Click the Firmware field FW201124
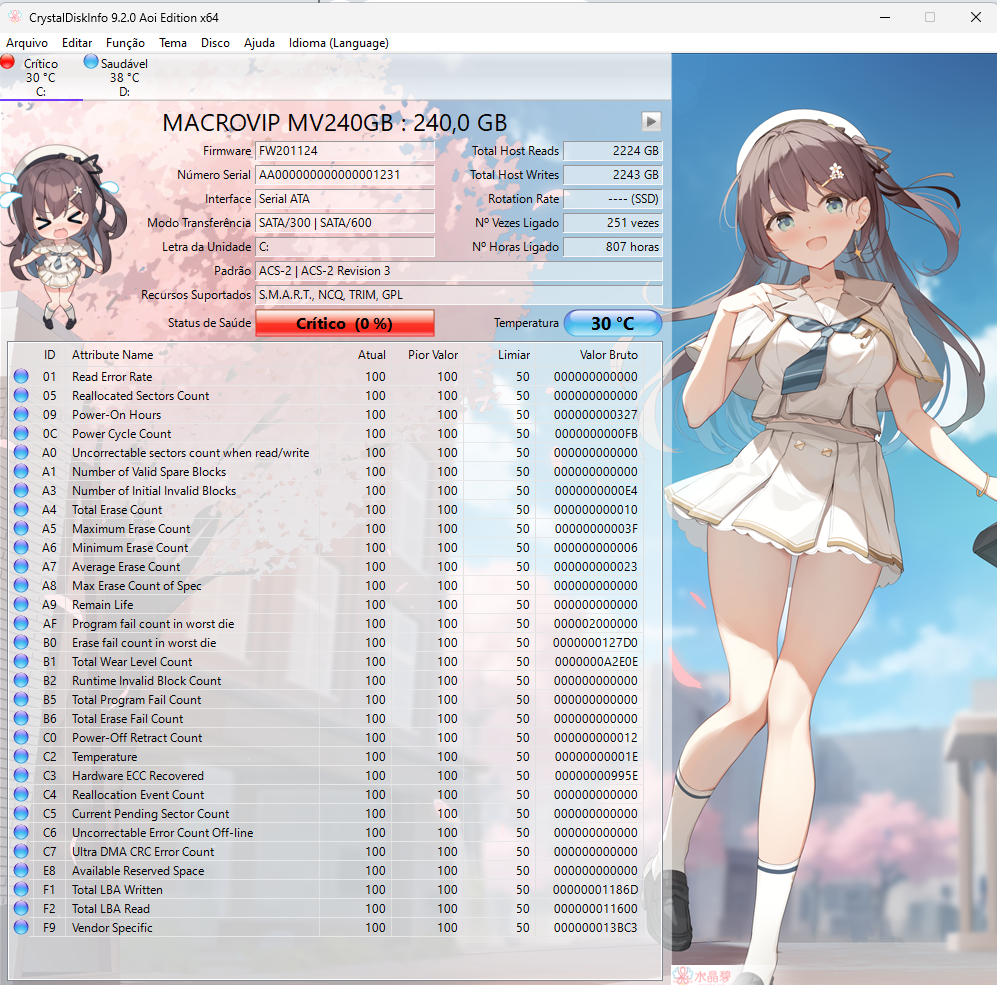 click(345, 151)
